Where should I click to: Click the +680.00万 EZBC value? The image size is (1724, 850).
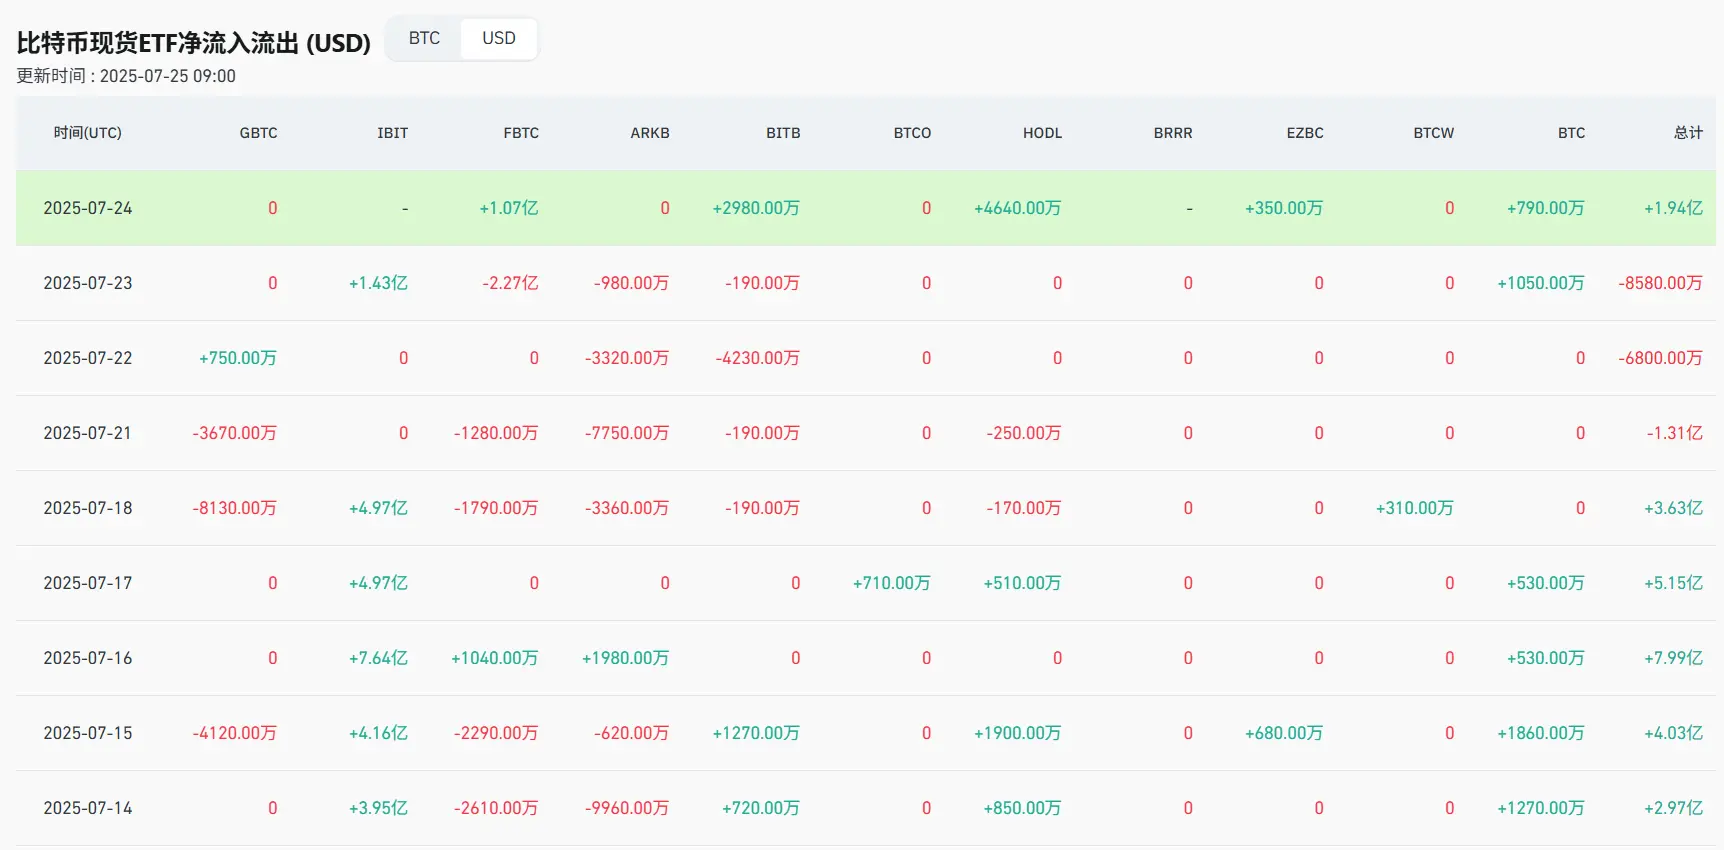(x=1284, y=733)
